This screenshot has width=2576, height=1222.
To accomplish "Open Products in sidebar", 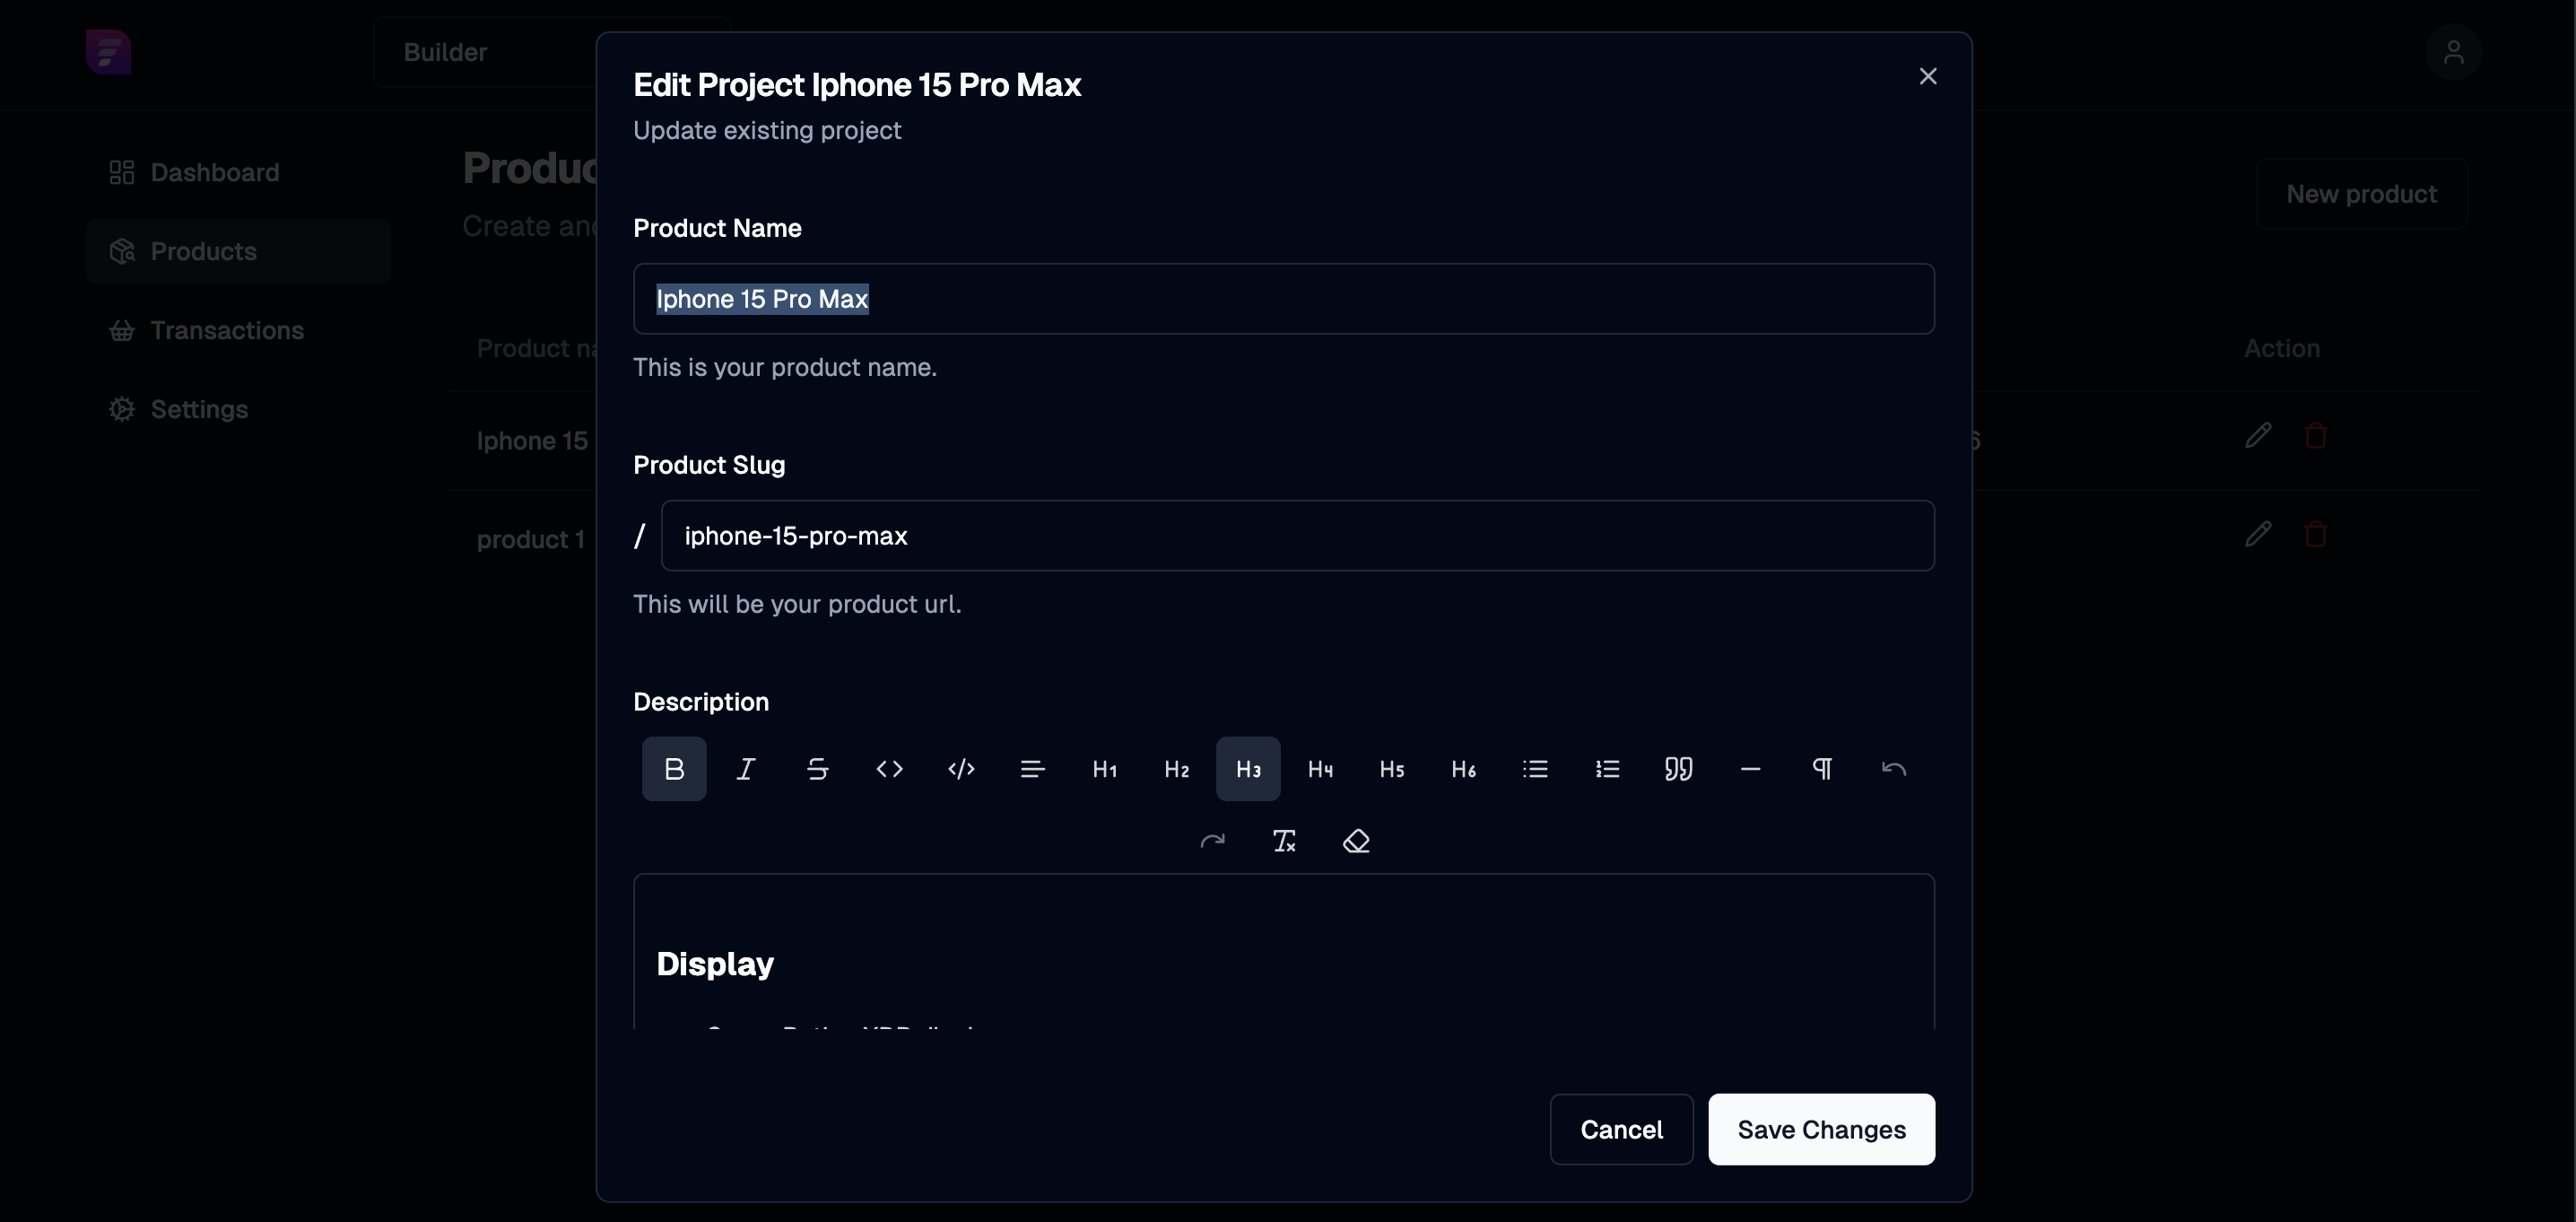I will [x=238, y=251].
